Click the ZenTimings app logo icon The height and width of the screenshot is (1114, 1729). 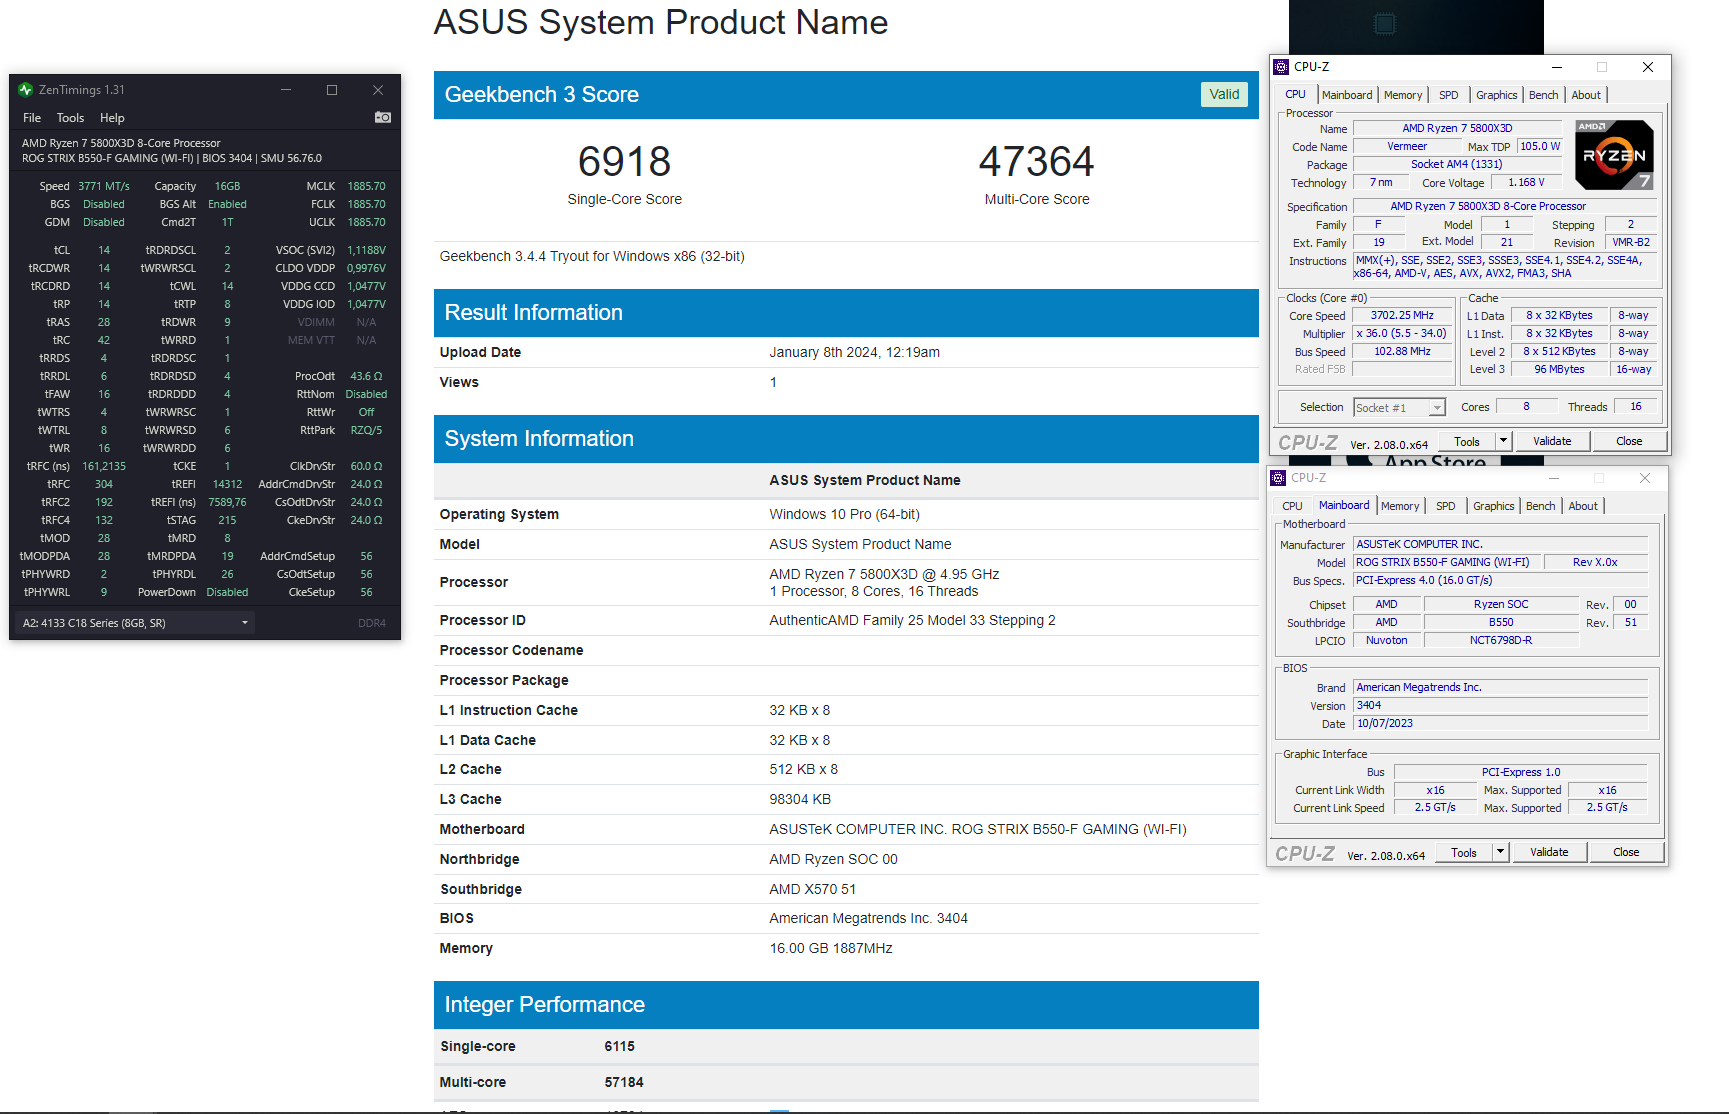(26, 90)
